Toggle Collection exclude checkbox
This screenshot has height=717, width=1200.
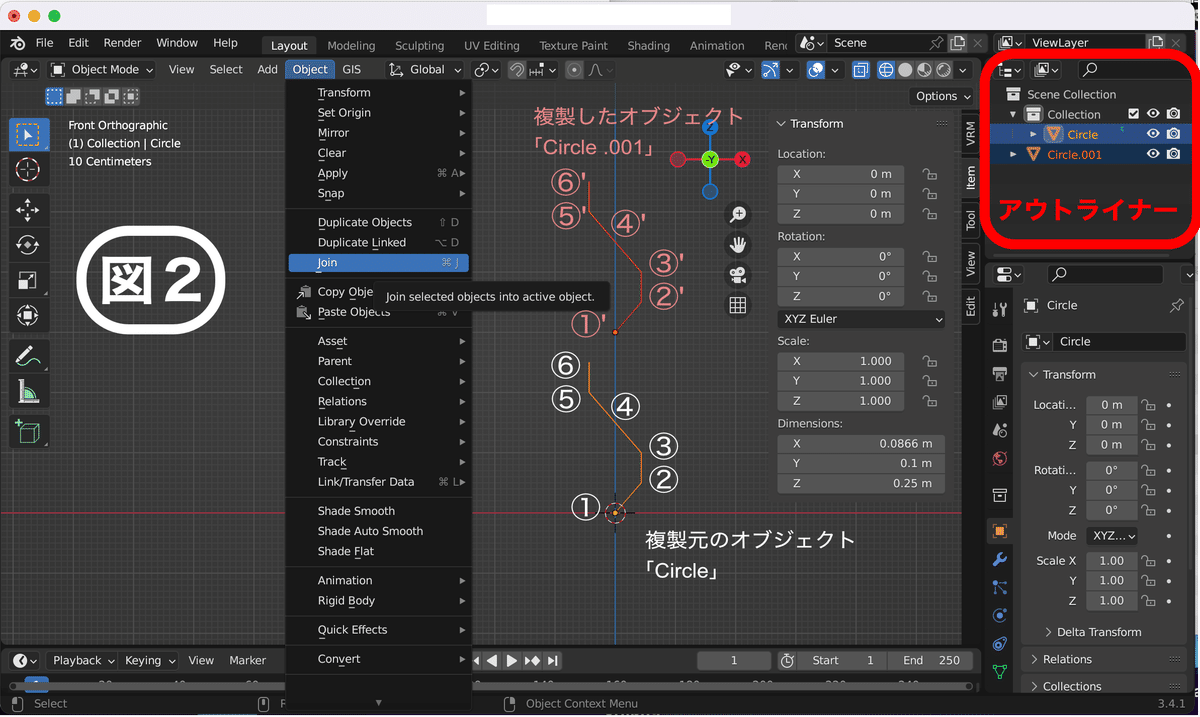[x=1133, y=114]
